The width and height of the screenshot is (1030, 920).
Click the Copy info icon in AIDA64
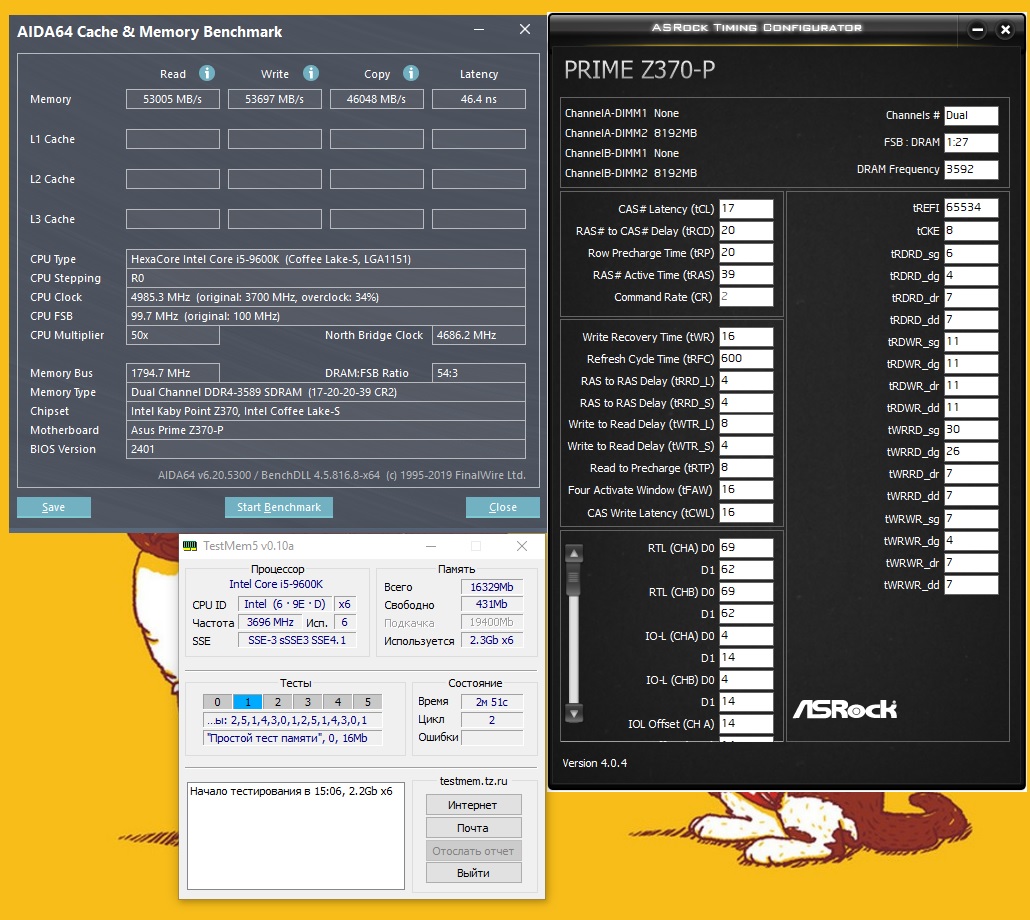(411, 73)
